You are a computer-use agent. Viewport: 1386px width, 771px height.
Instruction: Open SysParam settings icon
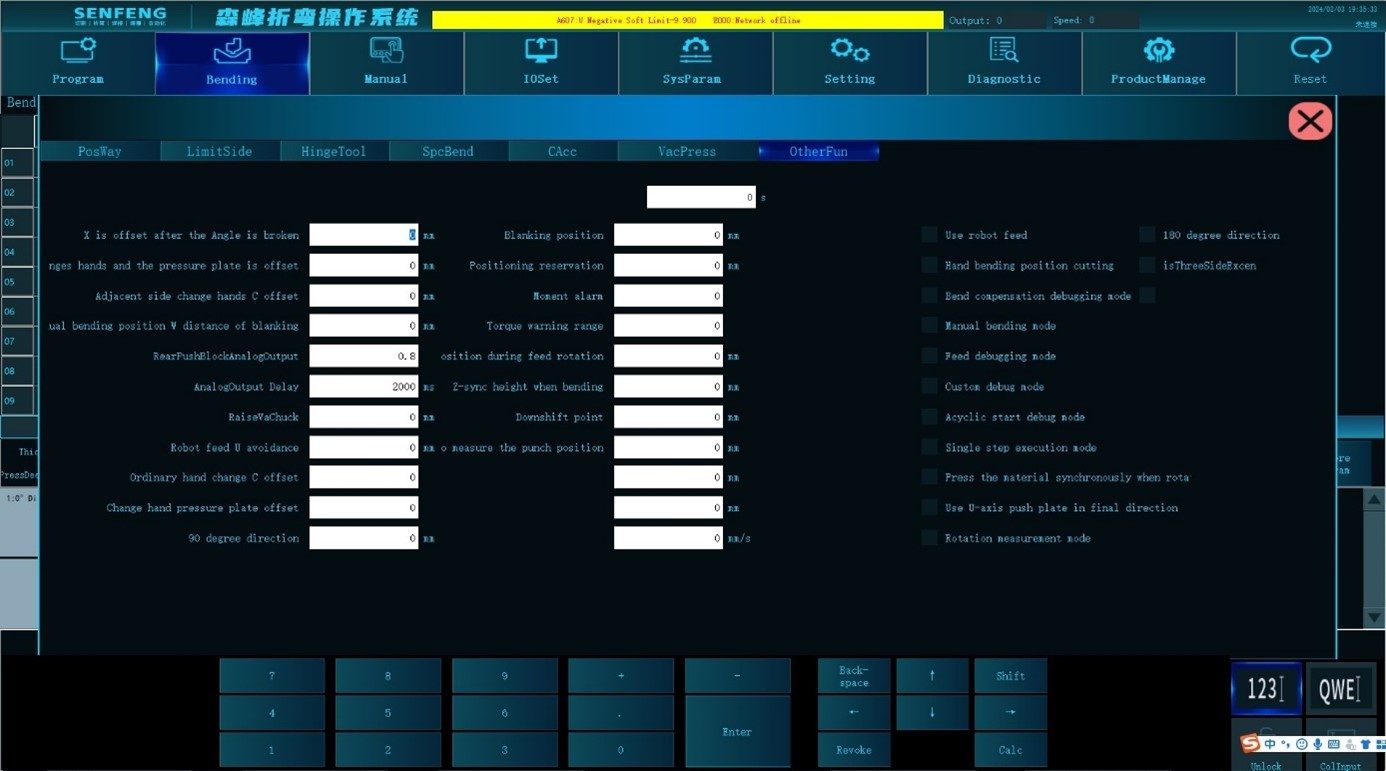[695, 50]
